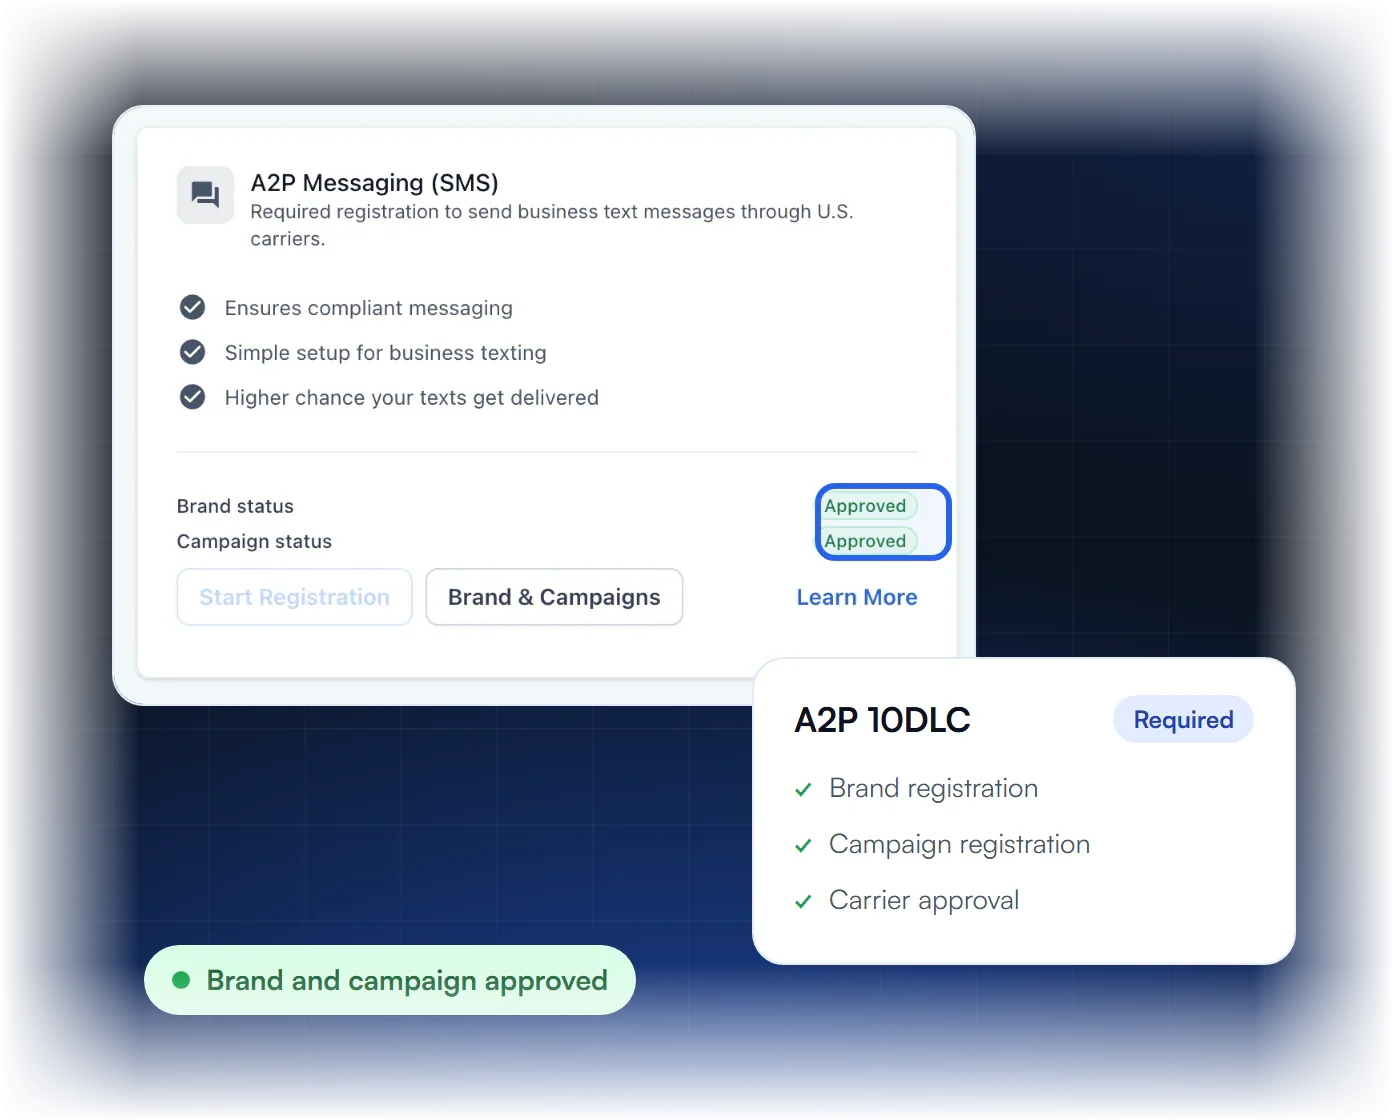Image resolution: width=1392 pixels, height=1120 pixels.
Task: Click the Campaign registration text
Action: [x=960, y=845]
